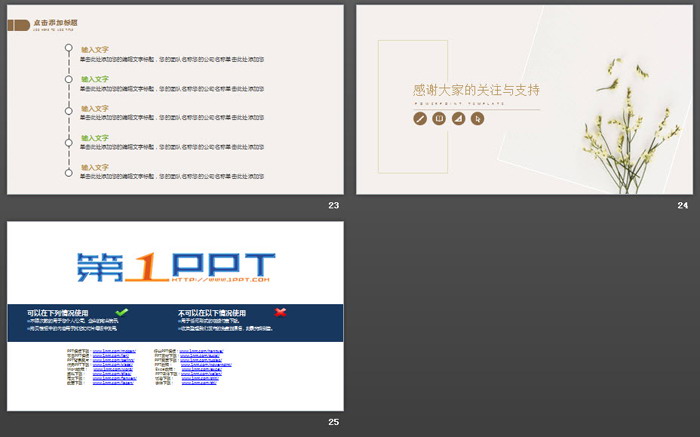This screenshot has width=700, height=437.
Task: Click the POWERPOINT TEMPLATE subtitle on slide 24
Action: [x=459, y=104]
